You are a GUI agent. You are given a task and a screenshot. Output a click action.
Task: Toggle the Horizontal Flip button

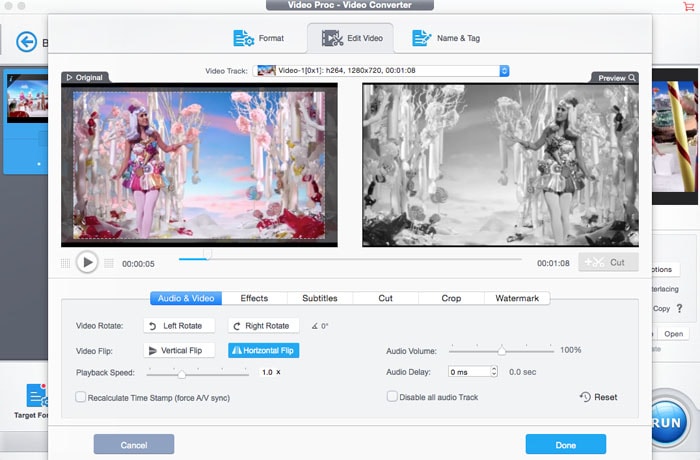coord(263,351)
